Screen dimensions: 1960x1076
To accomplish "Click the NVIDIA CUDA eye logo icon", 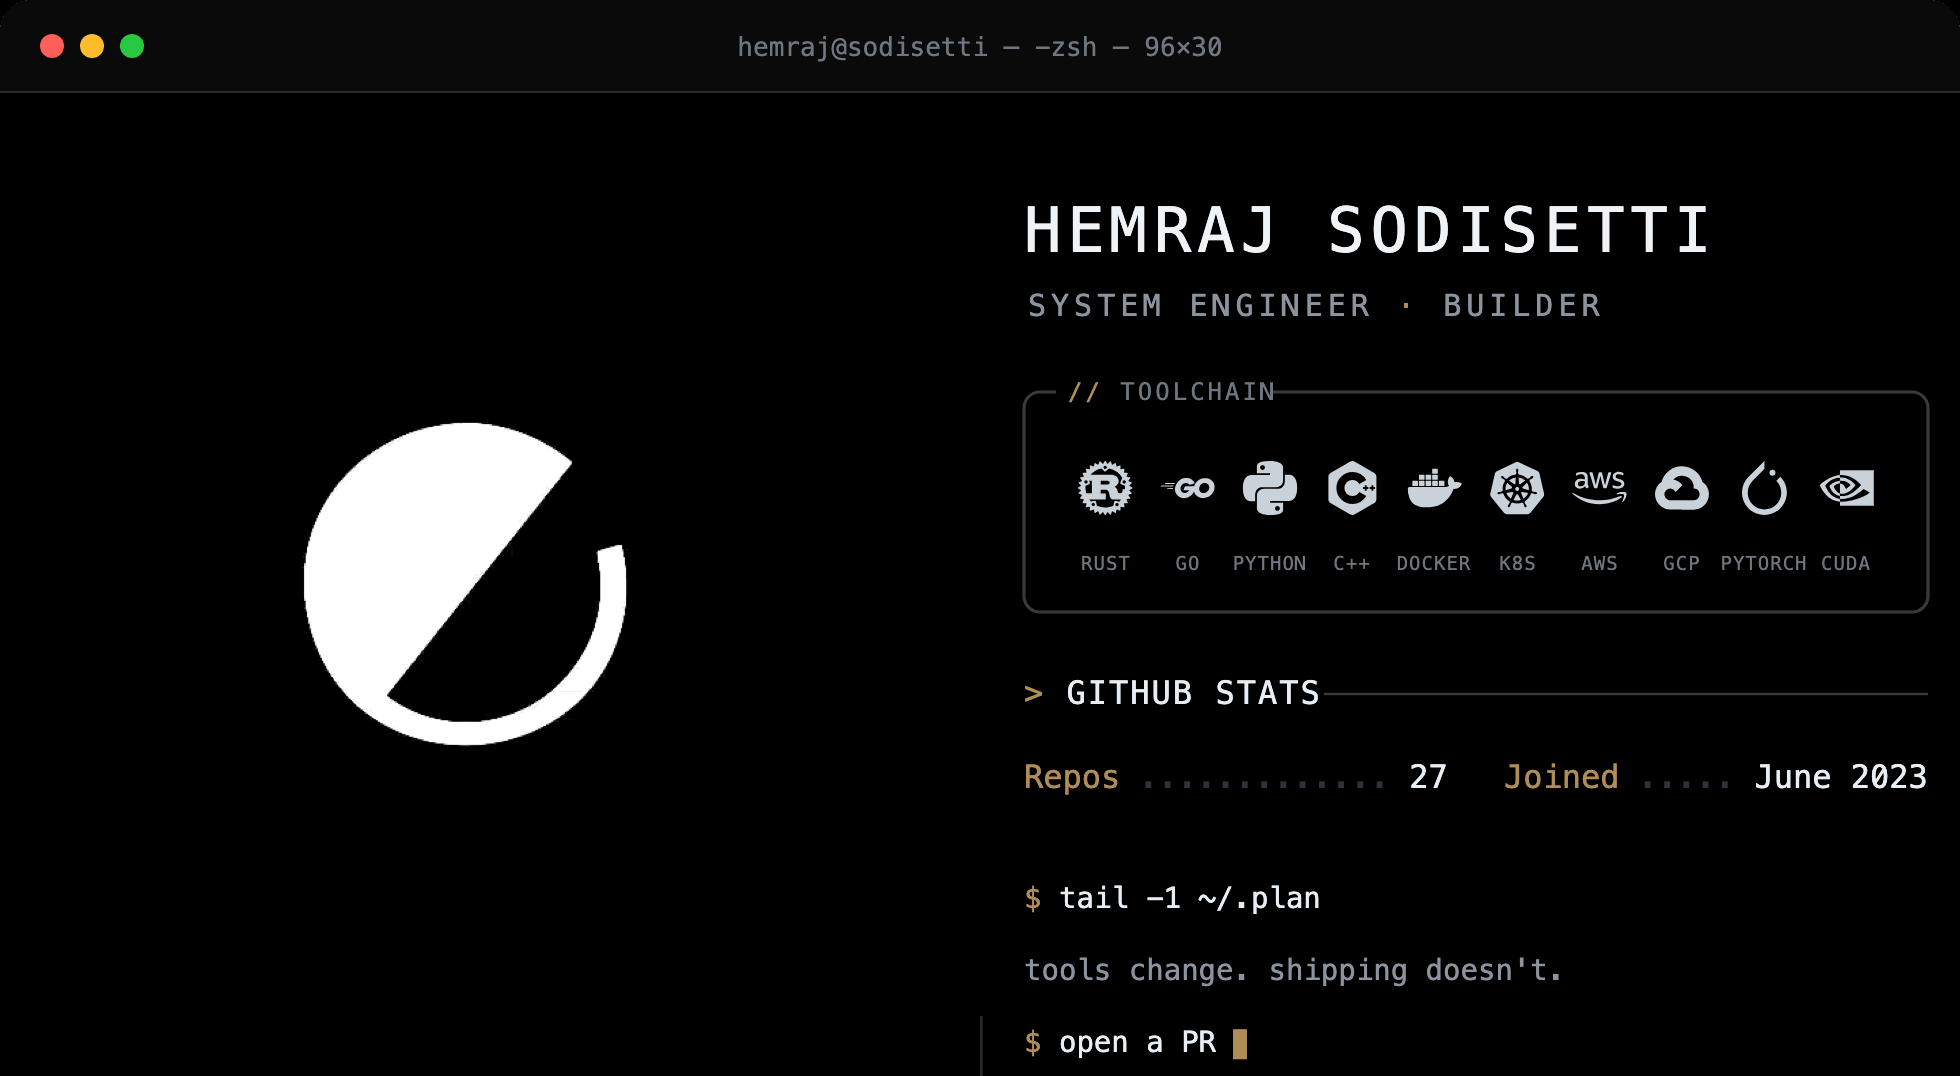I will click(1846, 488).
